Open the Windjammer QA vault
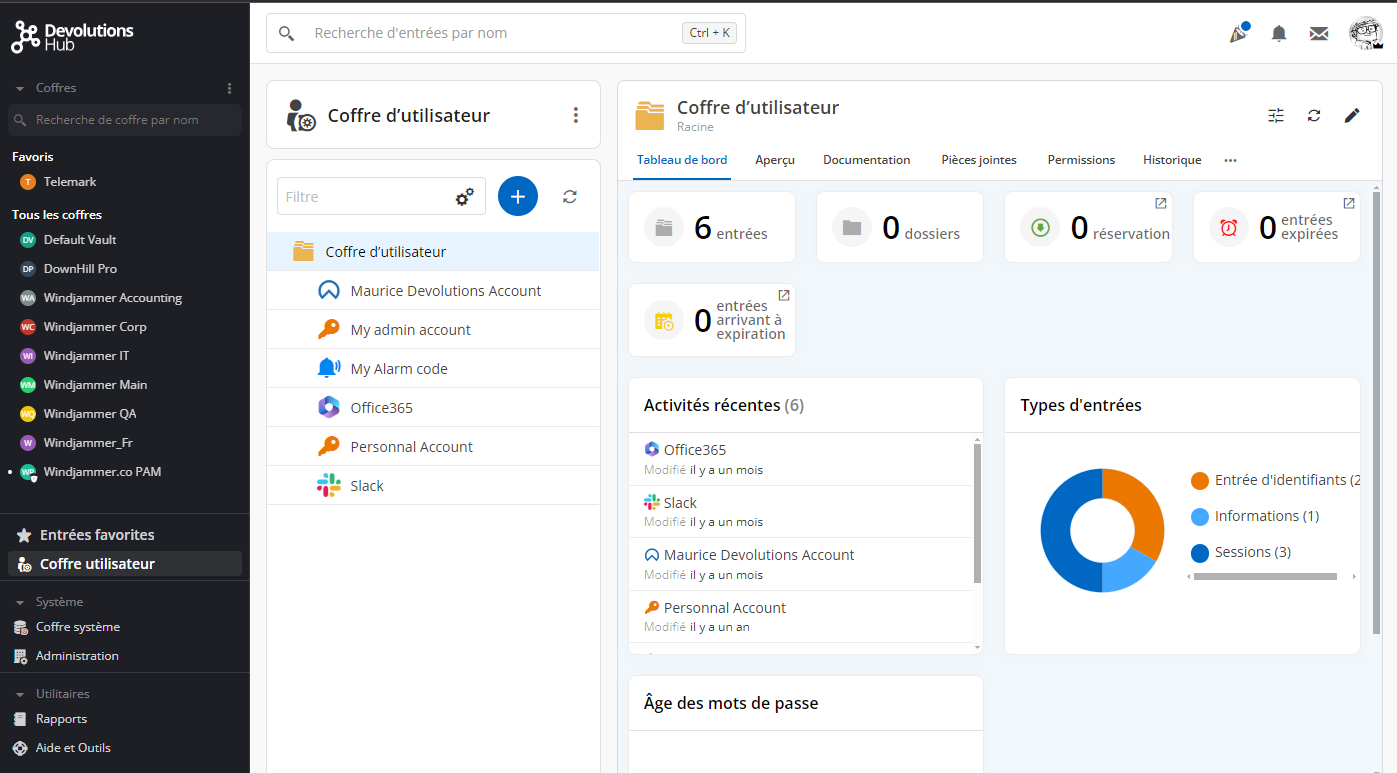This screenshot has width=1397, height=773. (125, 414)
